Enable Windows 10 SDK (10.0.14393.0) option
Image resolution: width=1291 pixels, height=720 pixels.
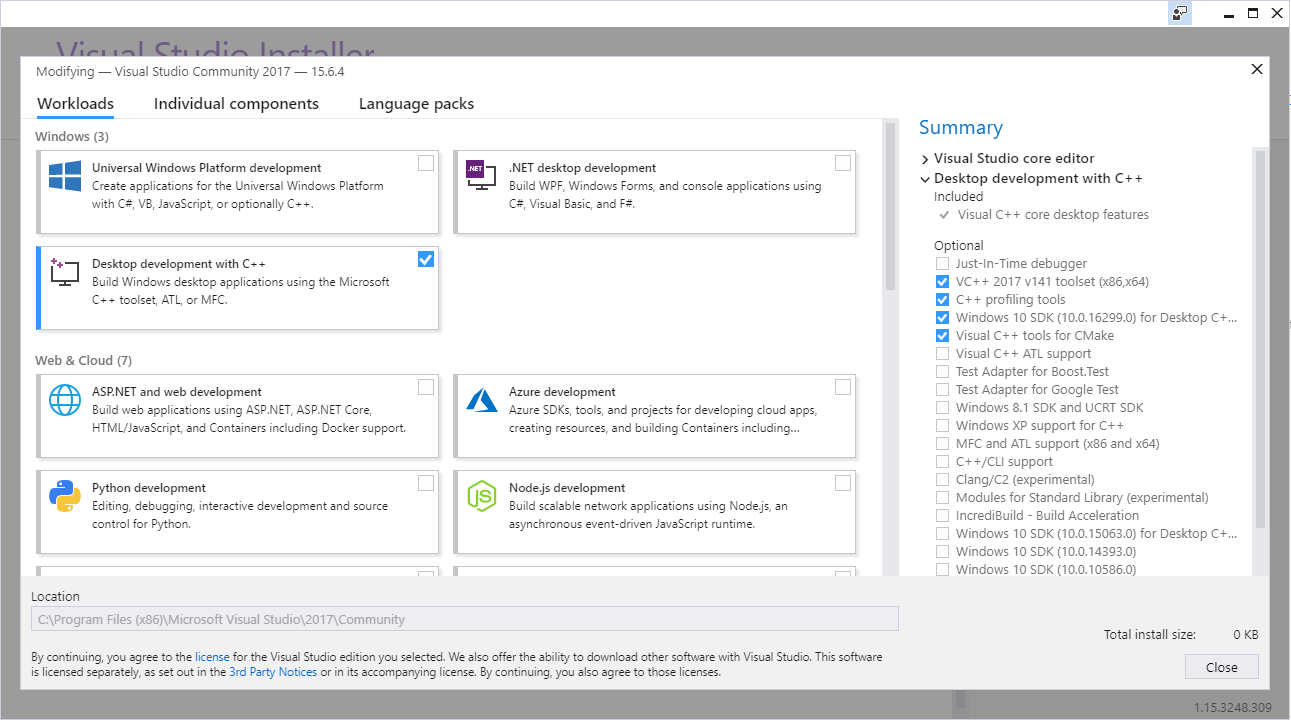(x=942, y=552)
